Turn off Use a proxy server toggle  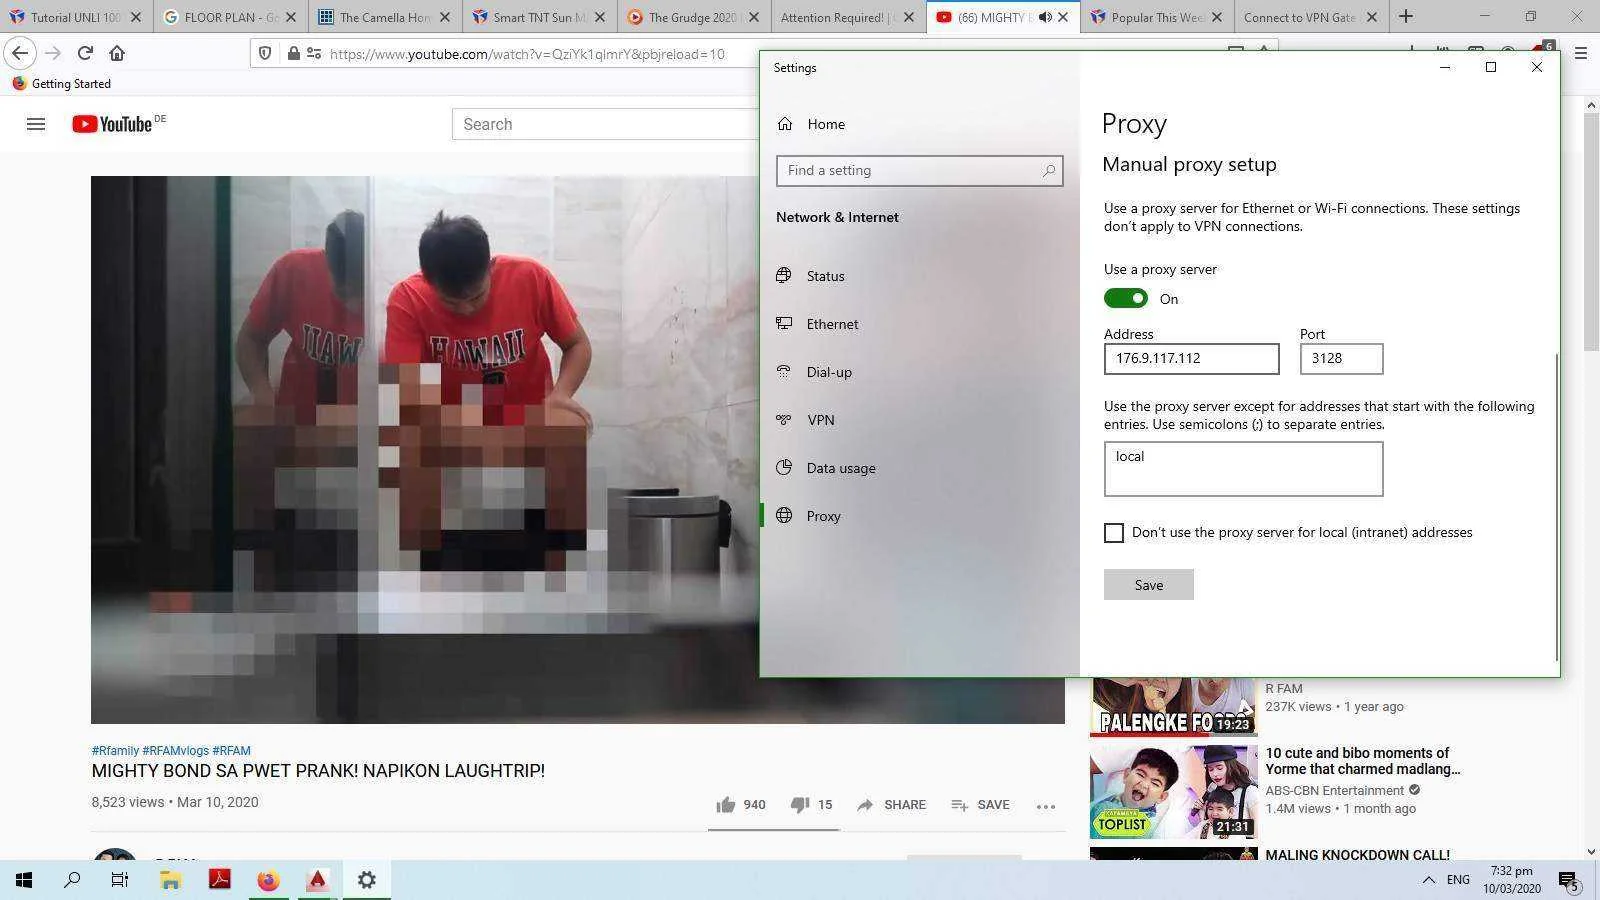tap(1125, 298)
